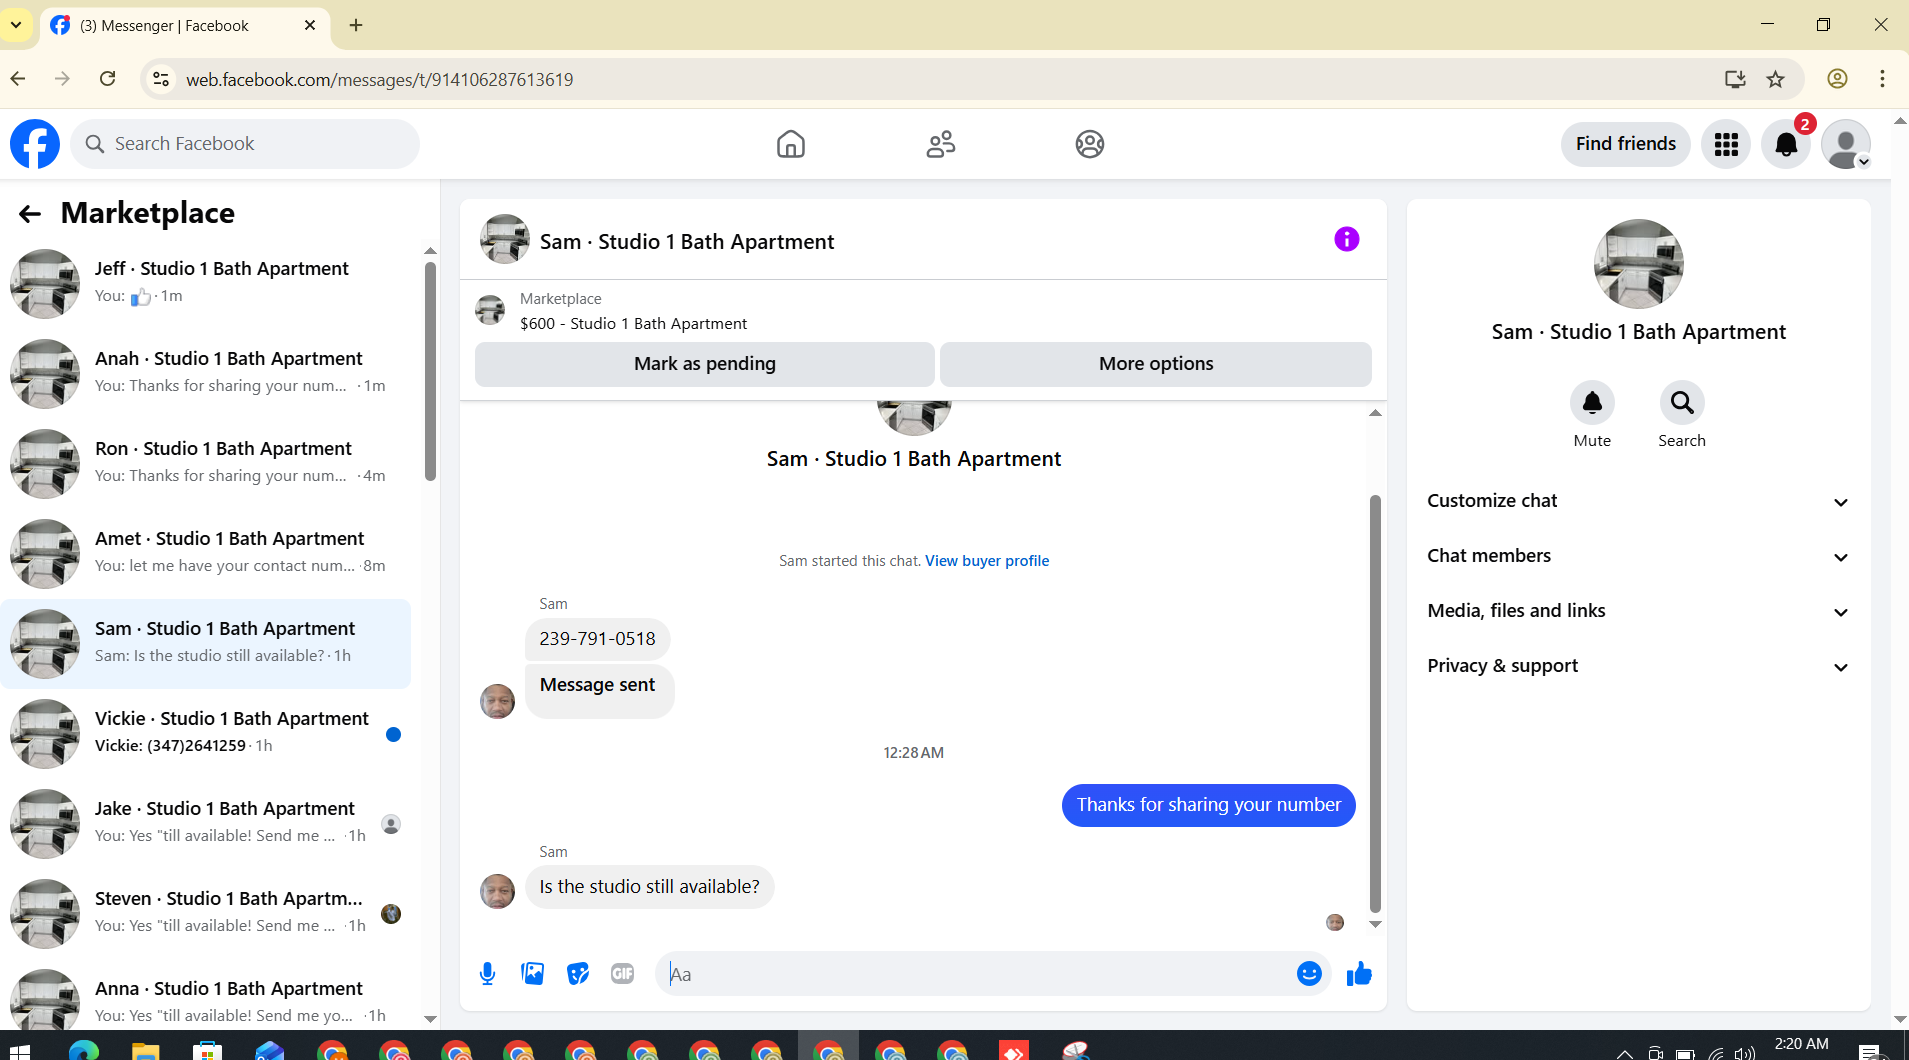Expand Customize chat section
1909x1060 pixels.
pyautogui.click(x=1638, y=501)
